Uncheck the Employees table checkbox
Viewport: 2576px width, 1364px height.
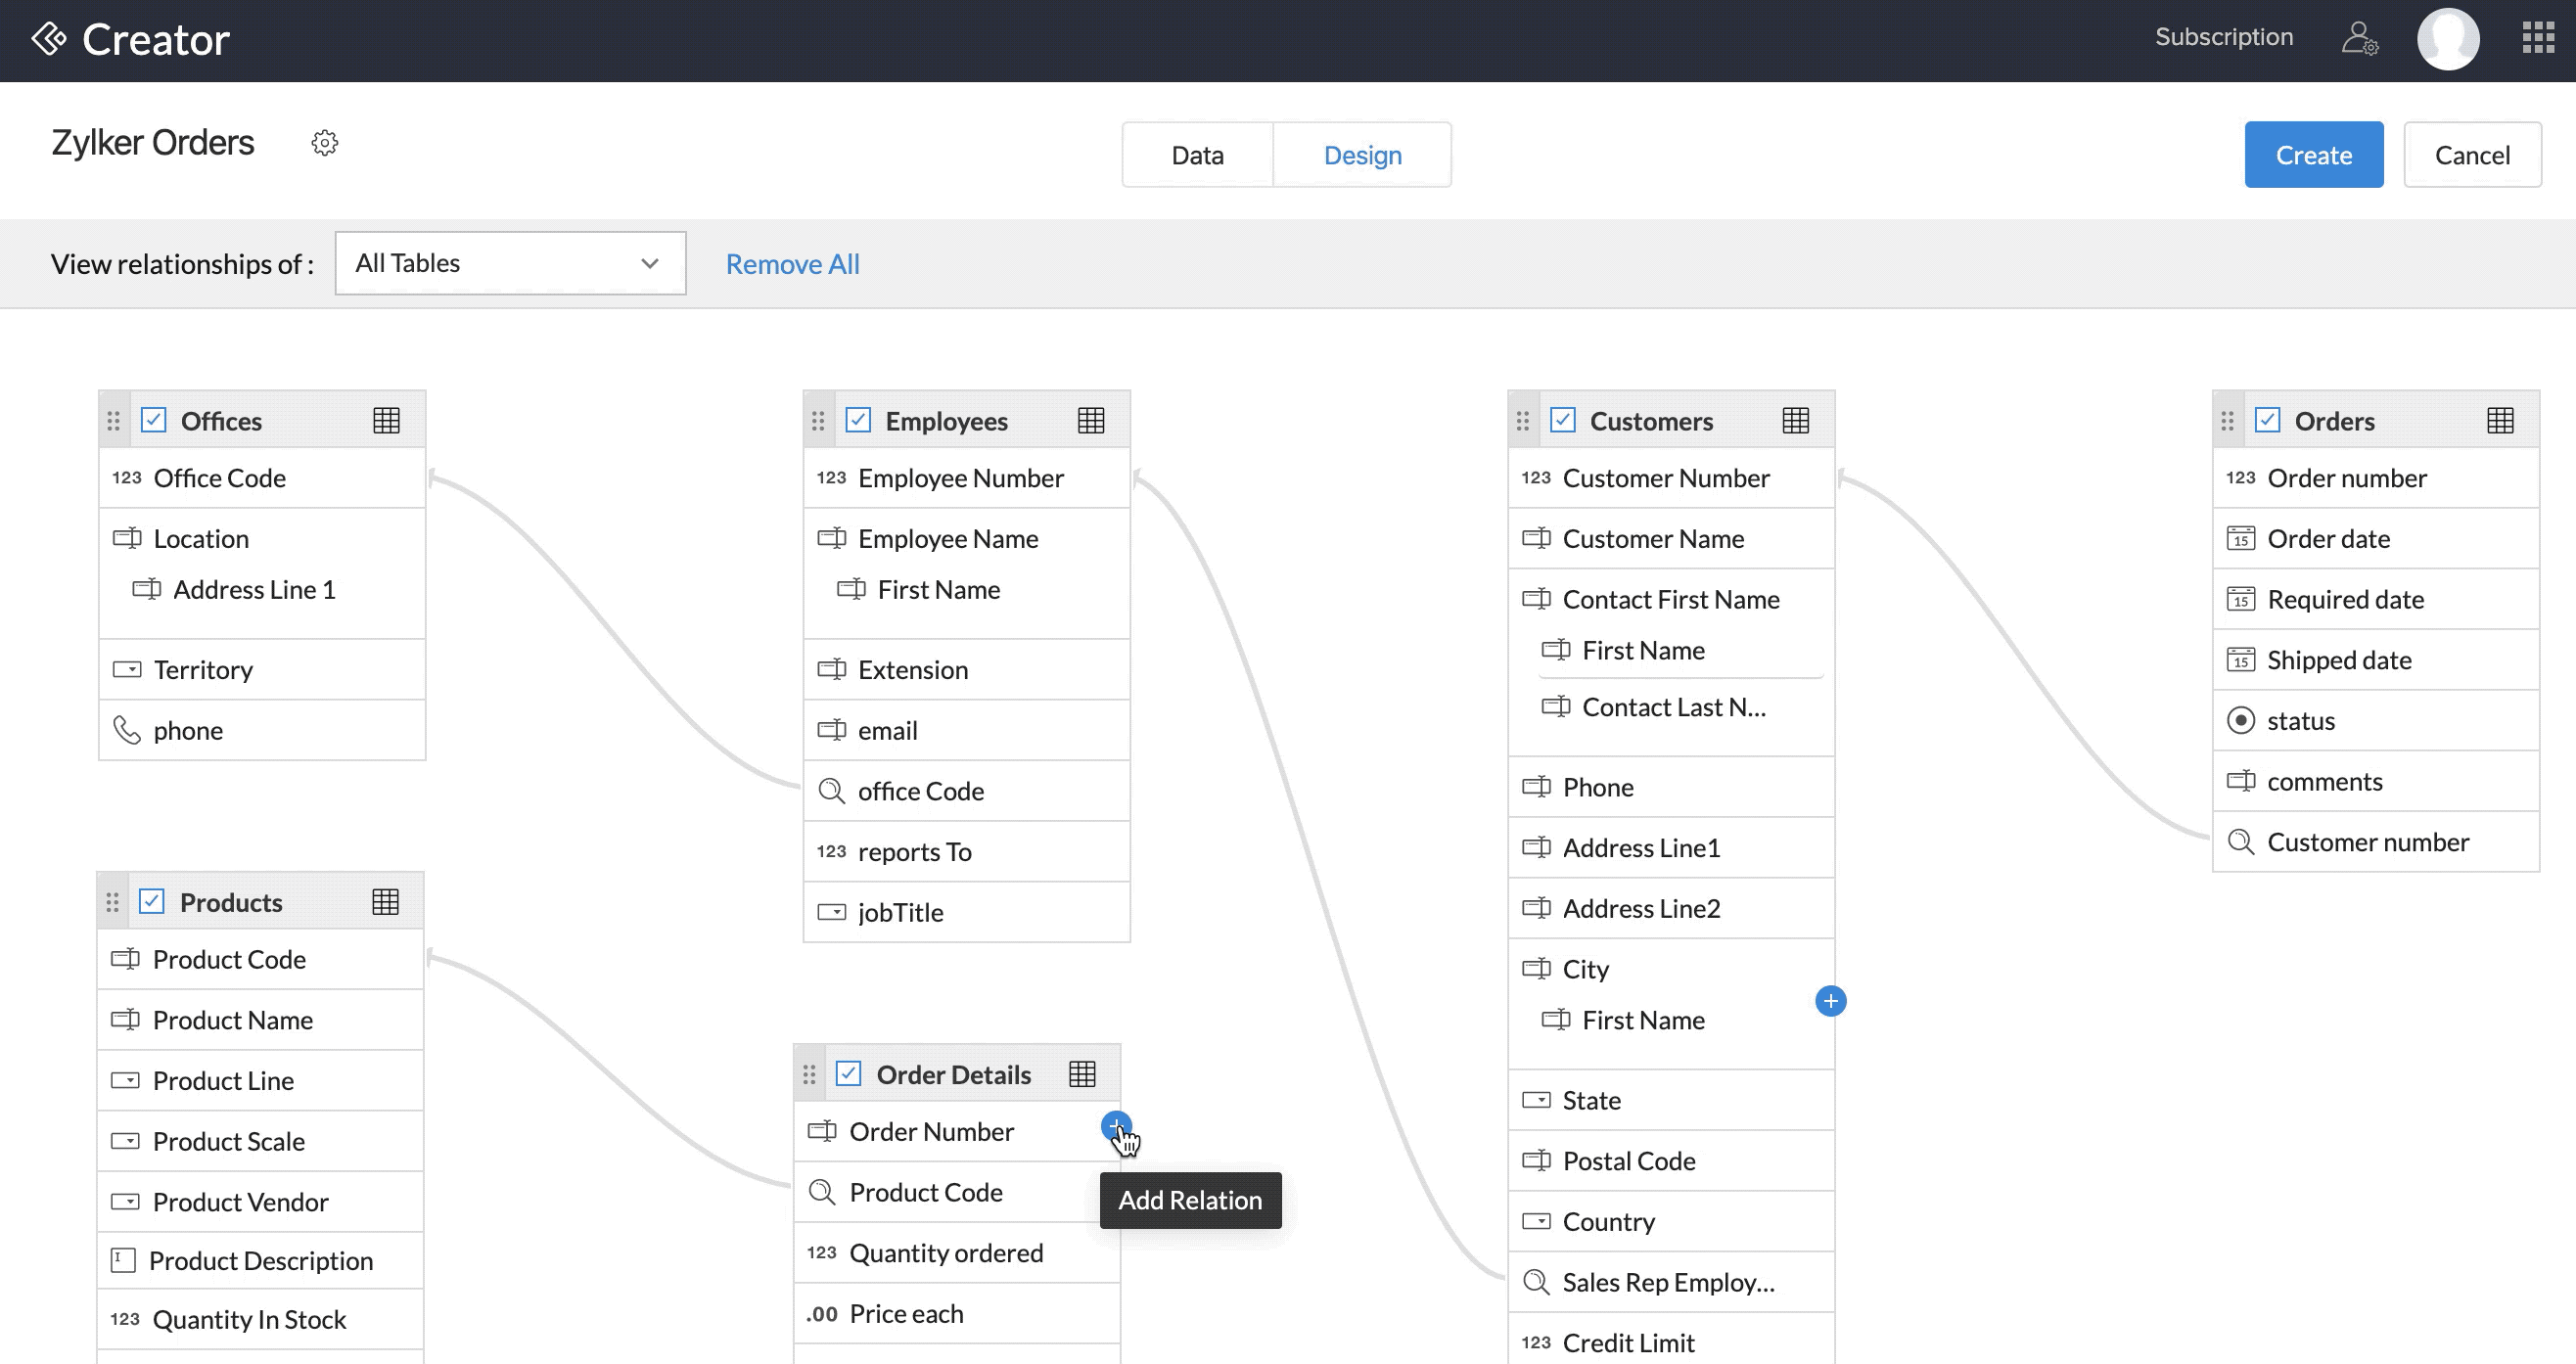pyautogui.click(x=858, y=420)
